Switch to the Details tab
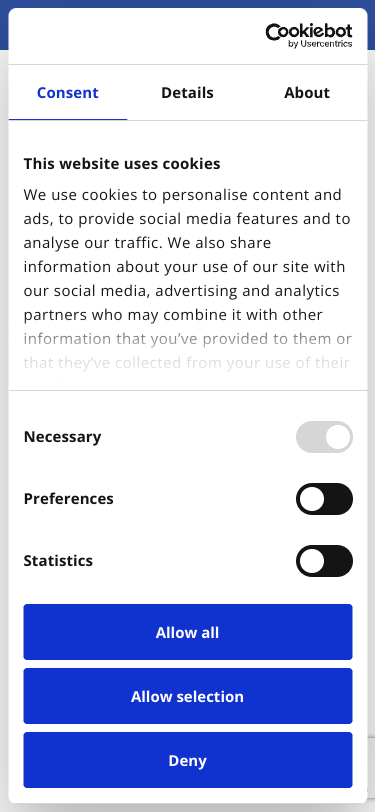This screenshot has width=375, height=812. (187, 93)
